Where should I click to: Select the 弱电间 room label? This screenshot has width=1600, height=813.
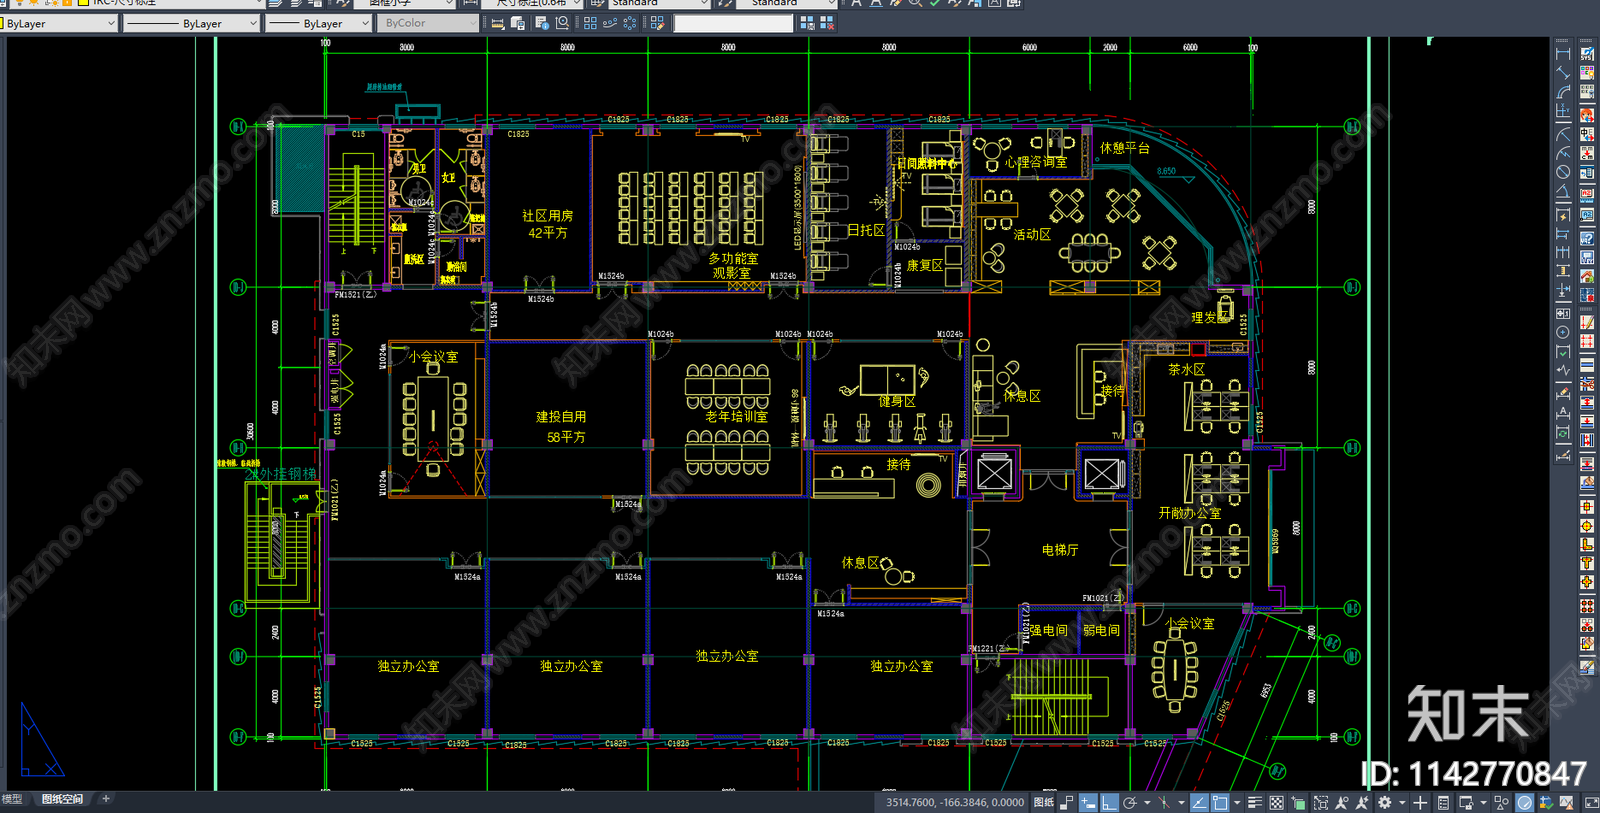tap(1101, 631)
